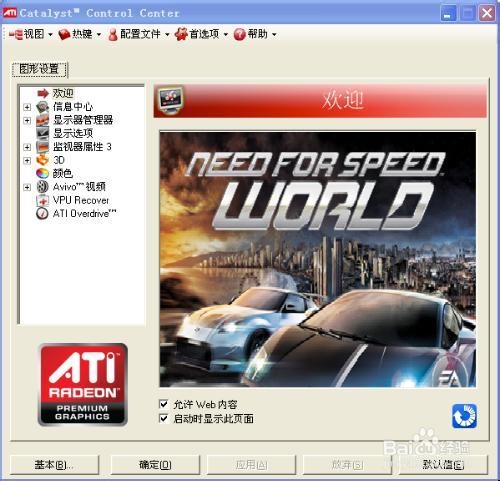Viewport: 500px width, 481px height.
Task: Minimize the Catalyst Control Center window
Action: click(448, 13)
